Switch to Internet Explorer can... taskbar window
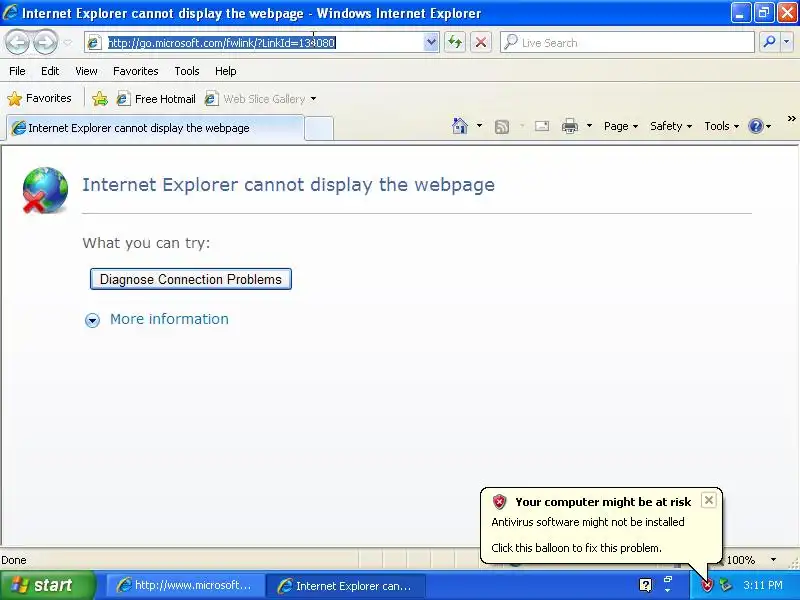This screenshot has height=600, width=800. [x=346, y=585]
